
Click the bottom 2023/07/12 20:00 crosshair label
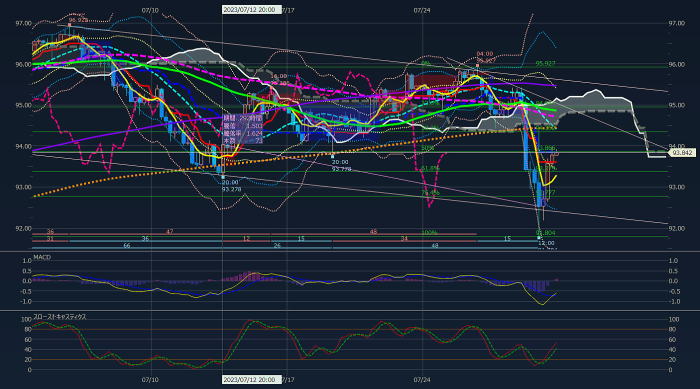[251, 380]
